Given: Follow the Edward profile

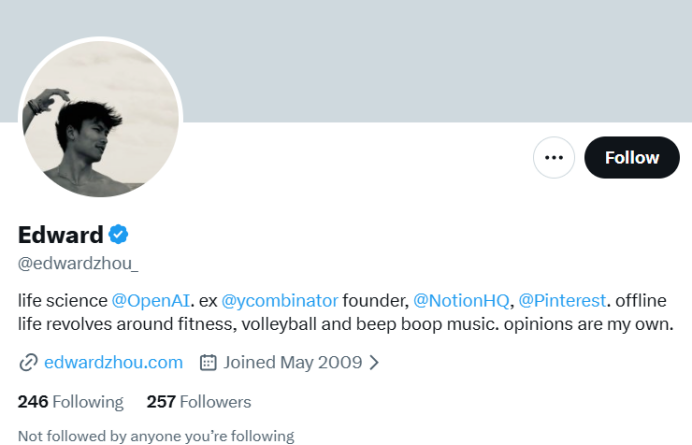Looking at the screenshot, I should tap(631, 157).
